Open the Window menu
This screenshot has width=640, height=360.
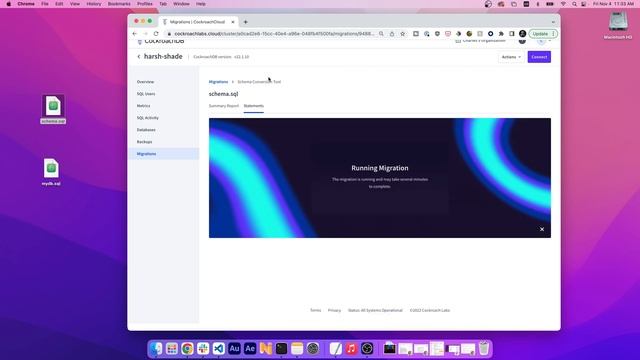point(181,4)
